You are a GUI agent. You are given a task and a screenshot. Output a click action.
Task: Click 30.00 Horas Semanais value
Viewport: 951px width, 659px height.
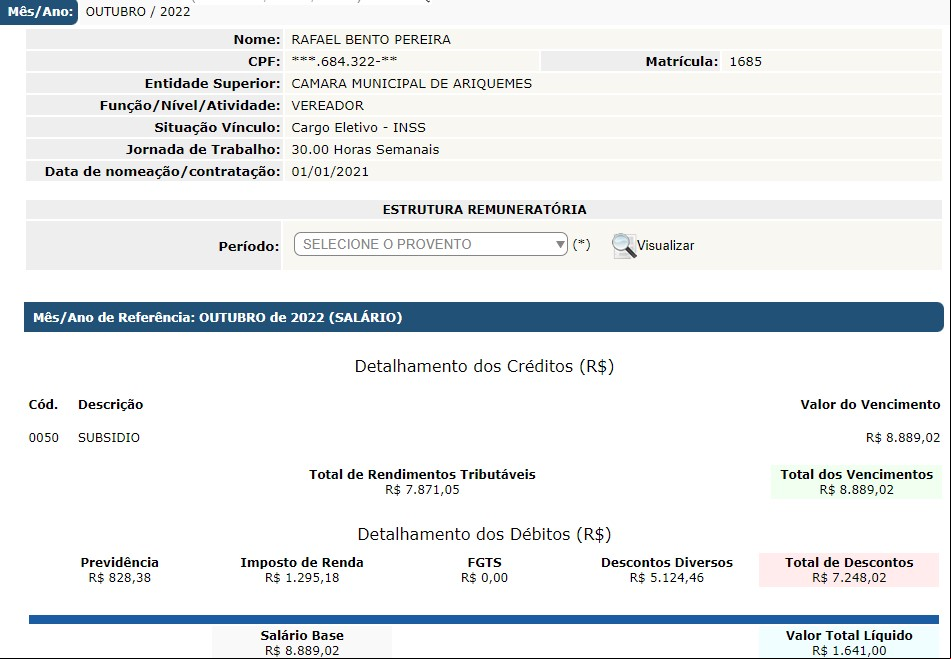point(365,149)
